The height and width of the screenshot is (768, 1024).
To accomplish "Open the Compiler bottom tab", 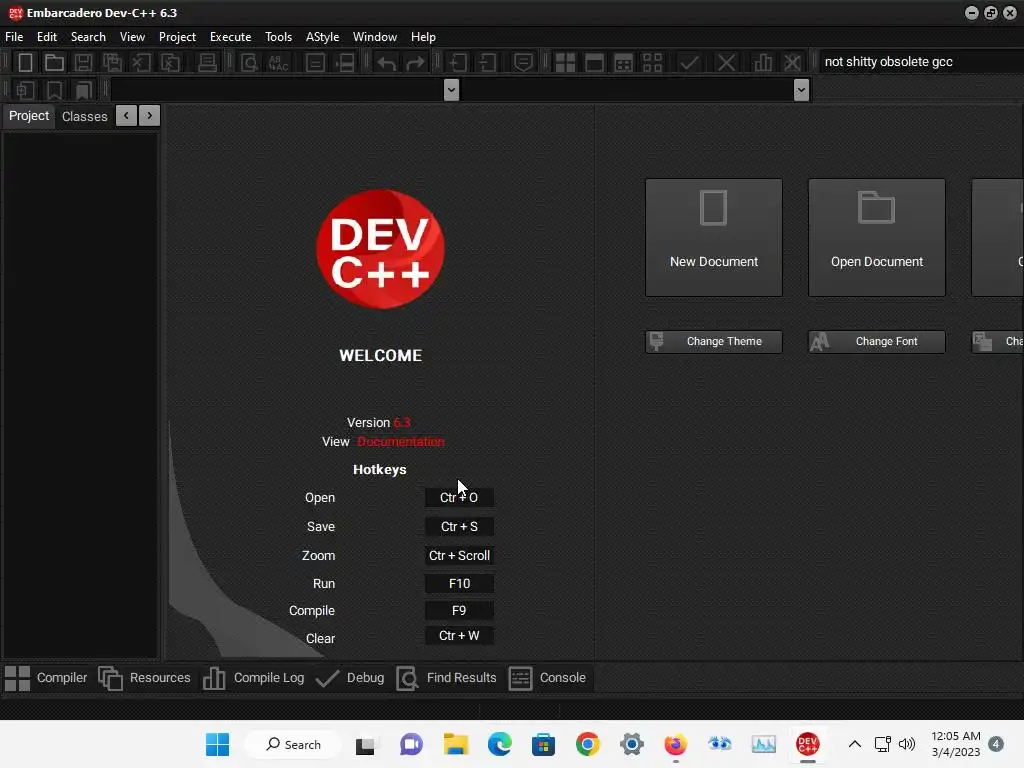I will coord(46,678).
